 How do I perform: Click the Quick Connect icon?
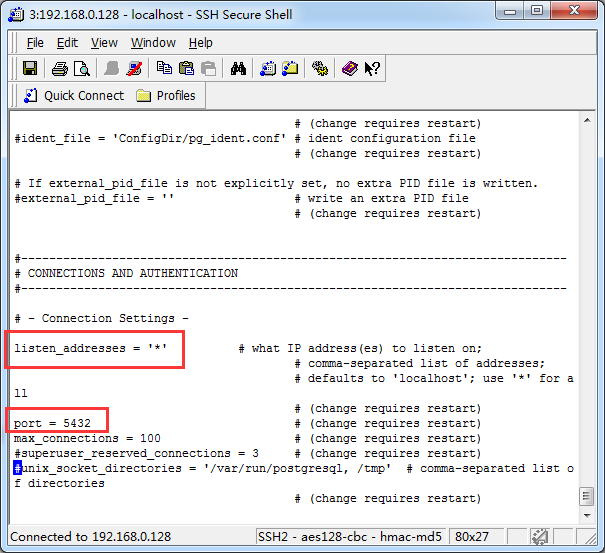[x=30, y=96]
